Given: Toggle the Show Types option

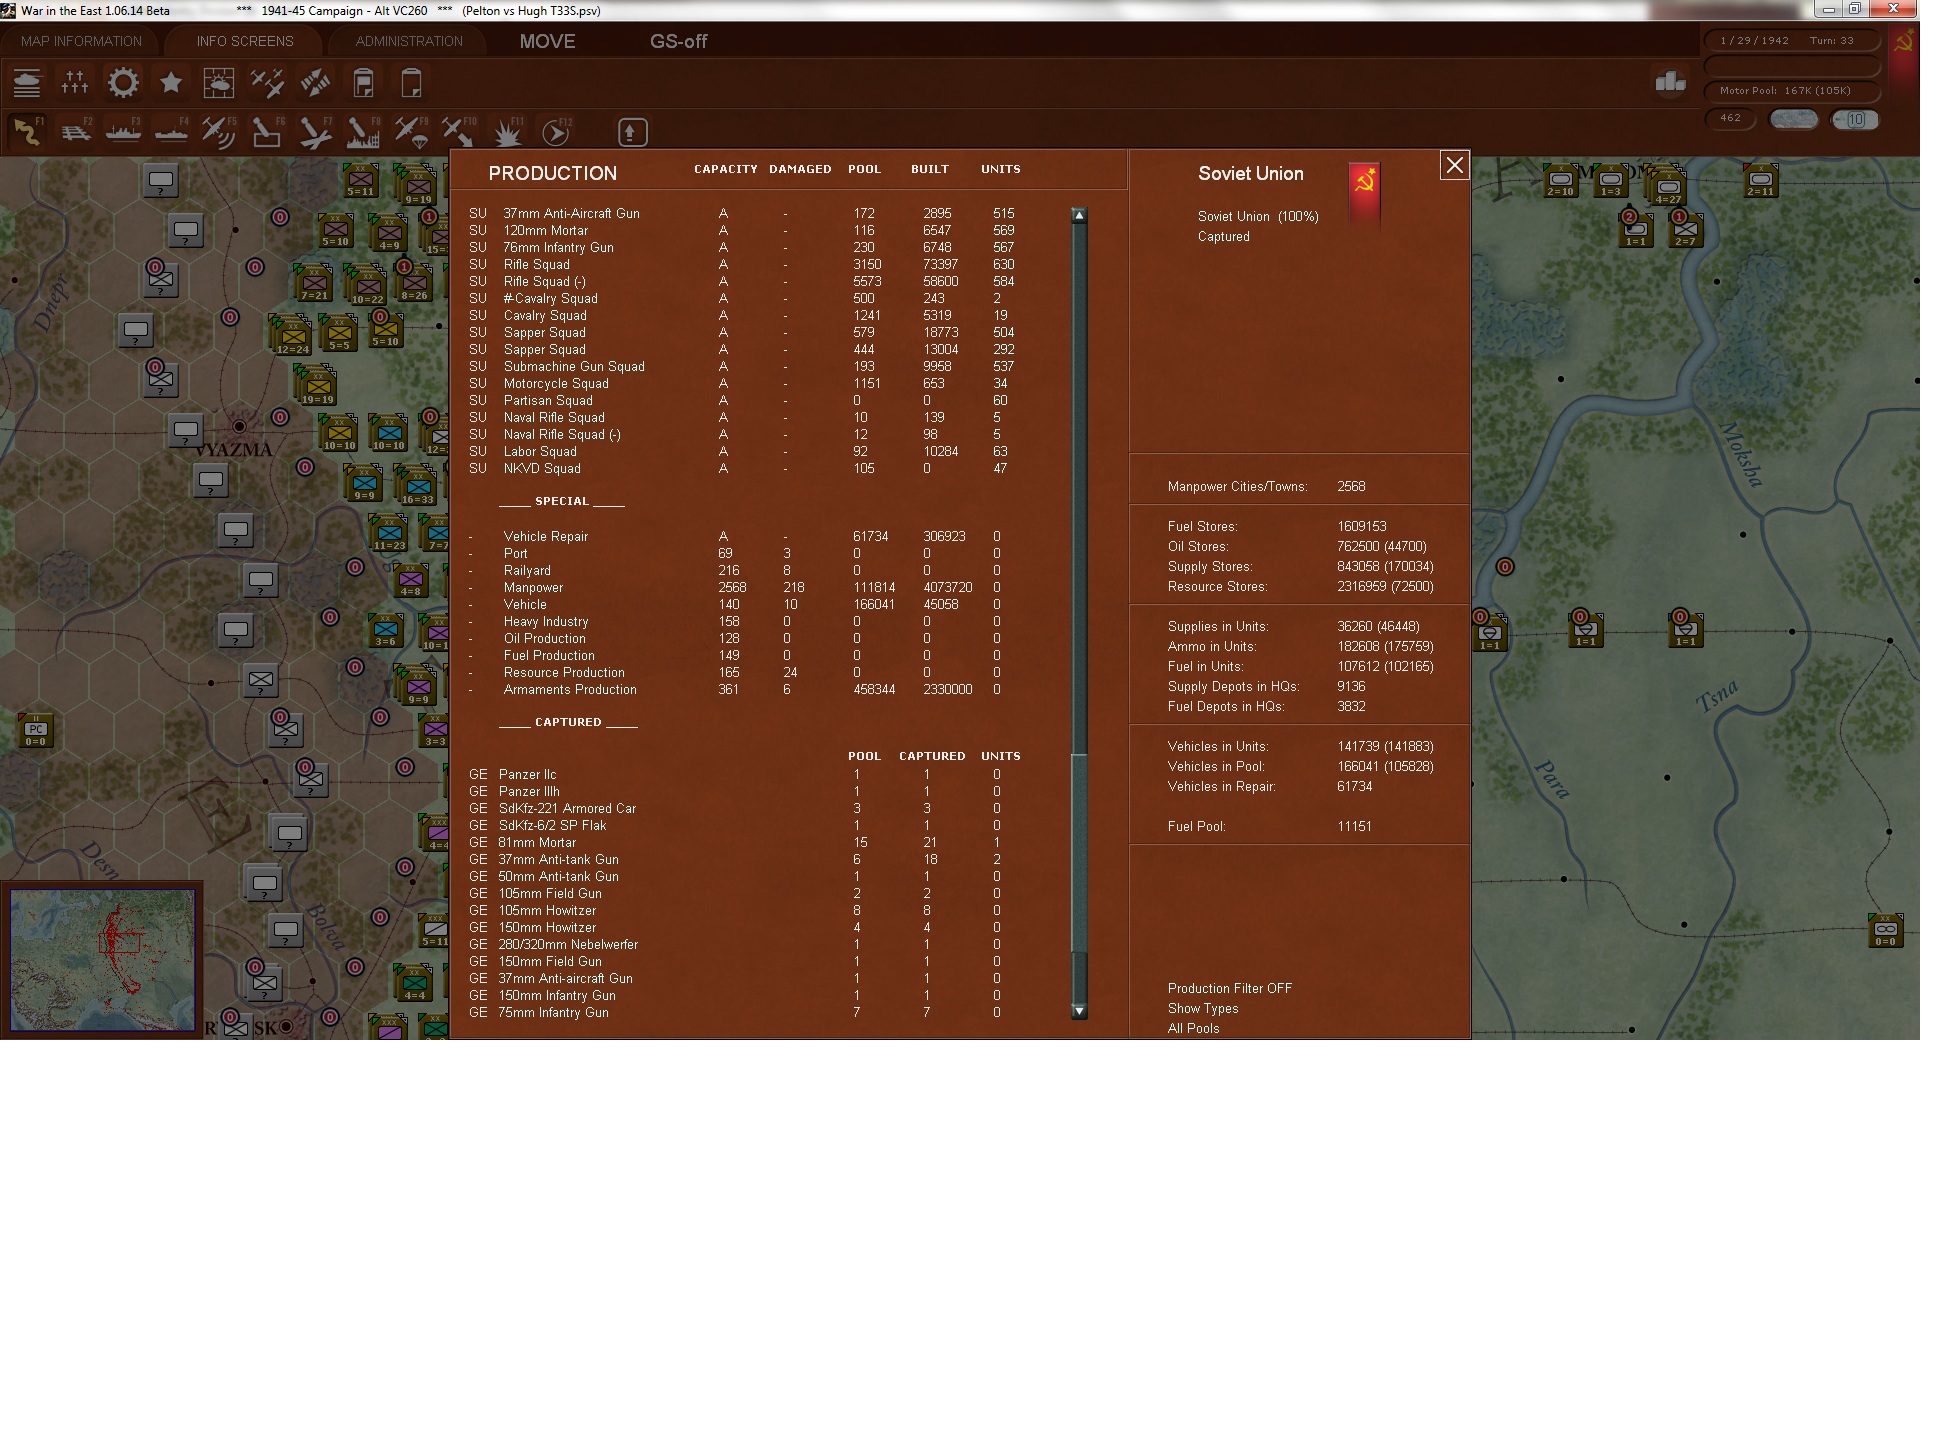Looking at the screenshot, I should pyautogui.click(x=1202, y=1008).
